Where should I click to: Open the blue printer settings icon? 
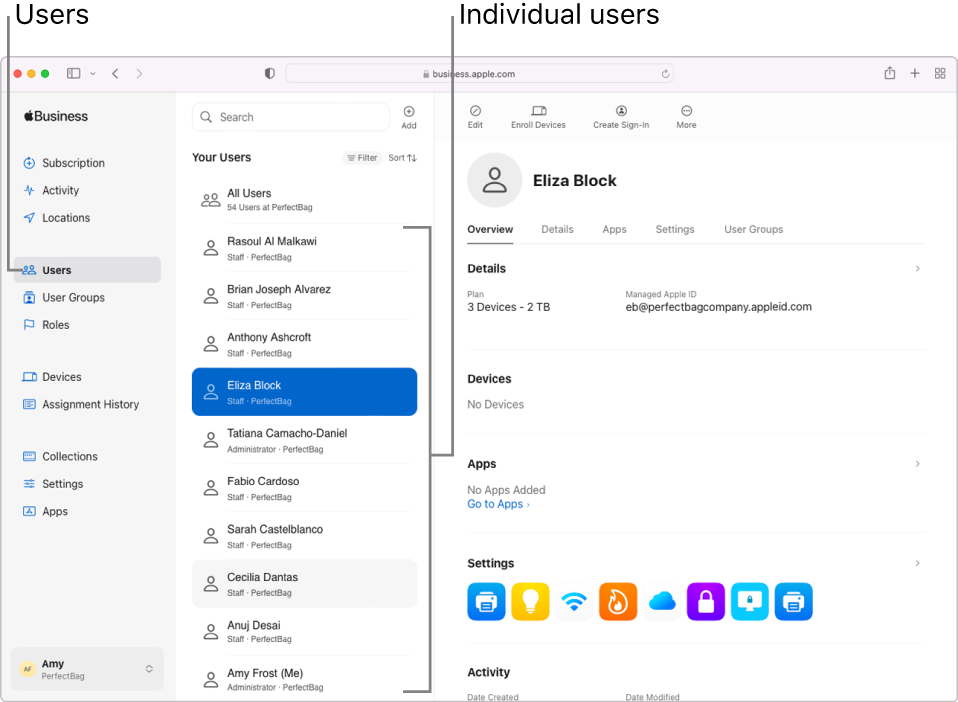tap(486, 602)
